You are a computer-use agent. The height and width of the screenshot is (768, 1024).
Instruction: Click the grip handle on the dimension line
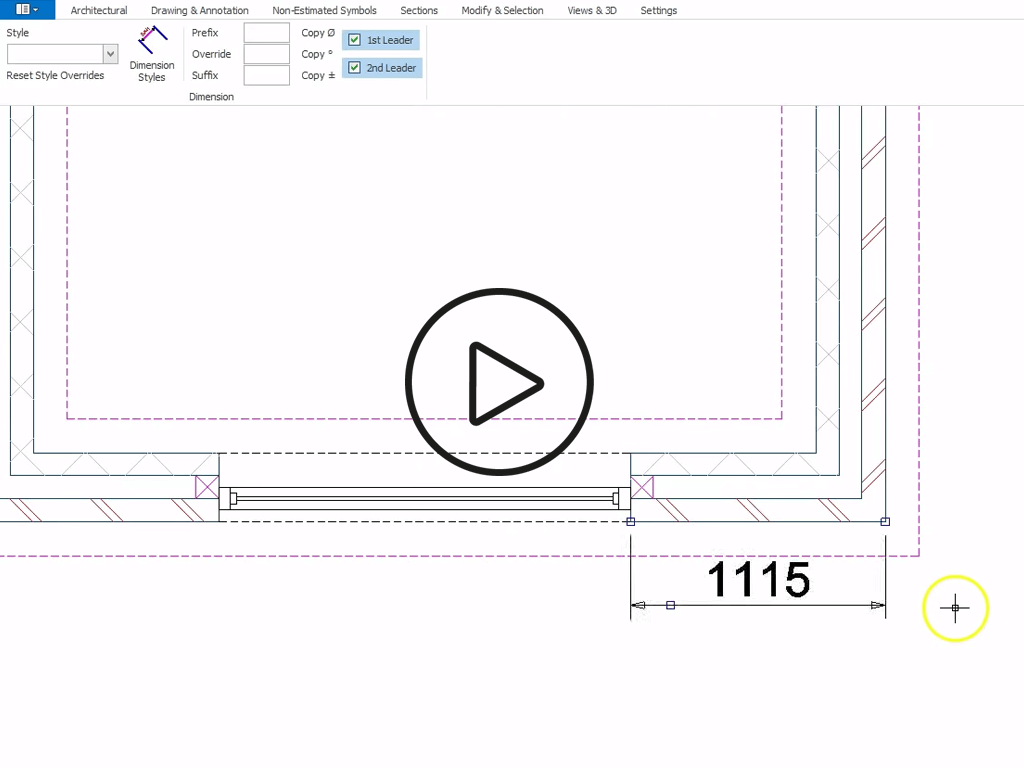(x=670, y=605)
